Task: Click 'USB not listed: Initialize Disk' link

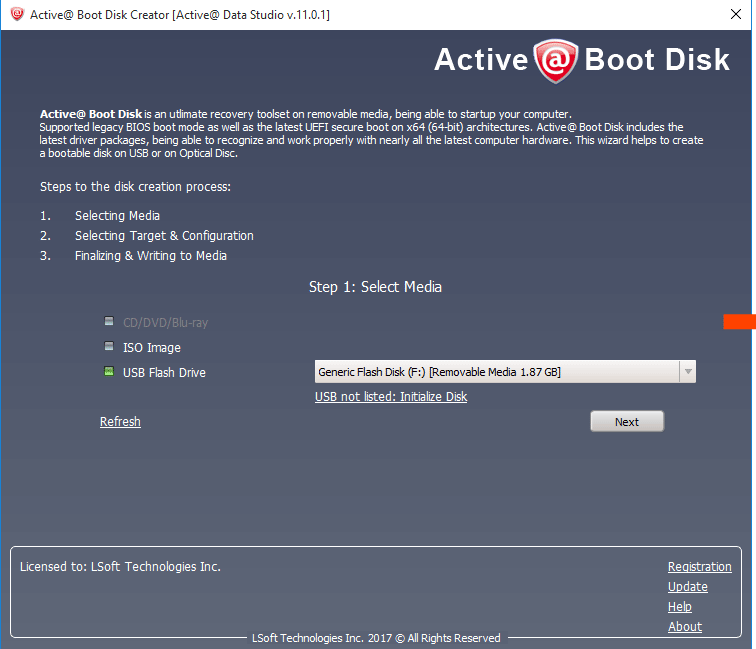Action: tap(391, 397)
